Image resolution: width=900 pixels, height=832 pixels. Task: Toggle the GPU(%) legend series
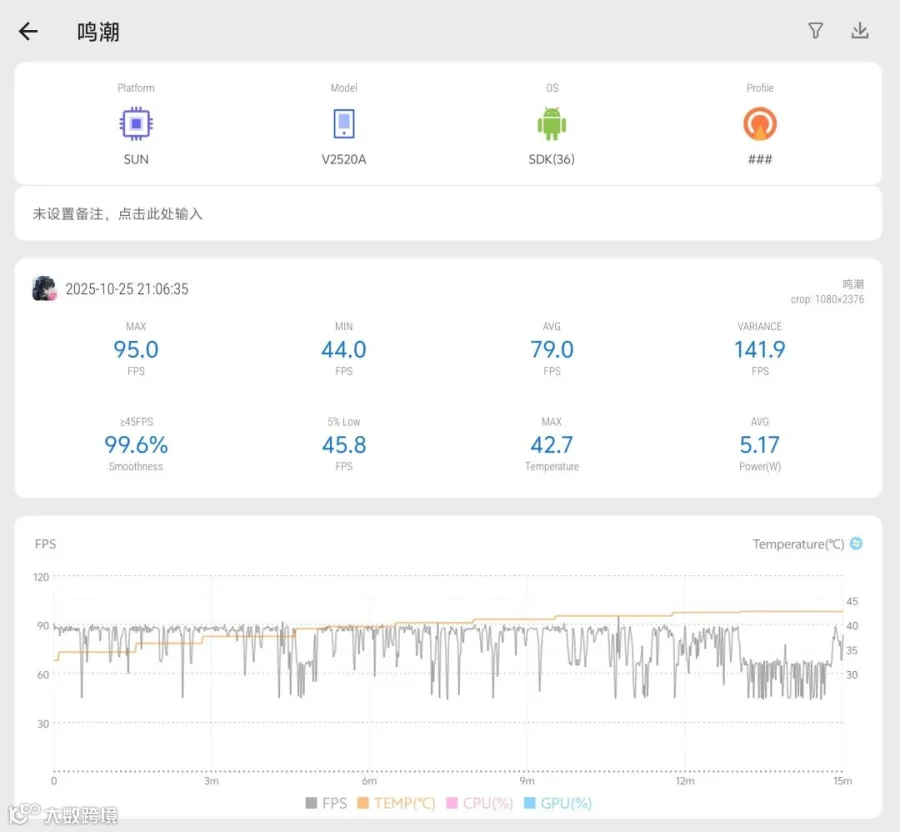pos(558,803)
